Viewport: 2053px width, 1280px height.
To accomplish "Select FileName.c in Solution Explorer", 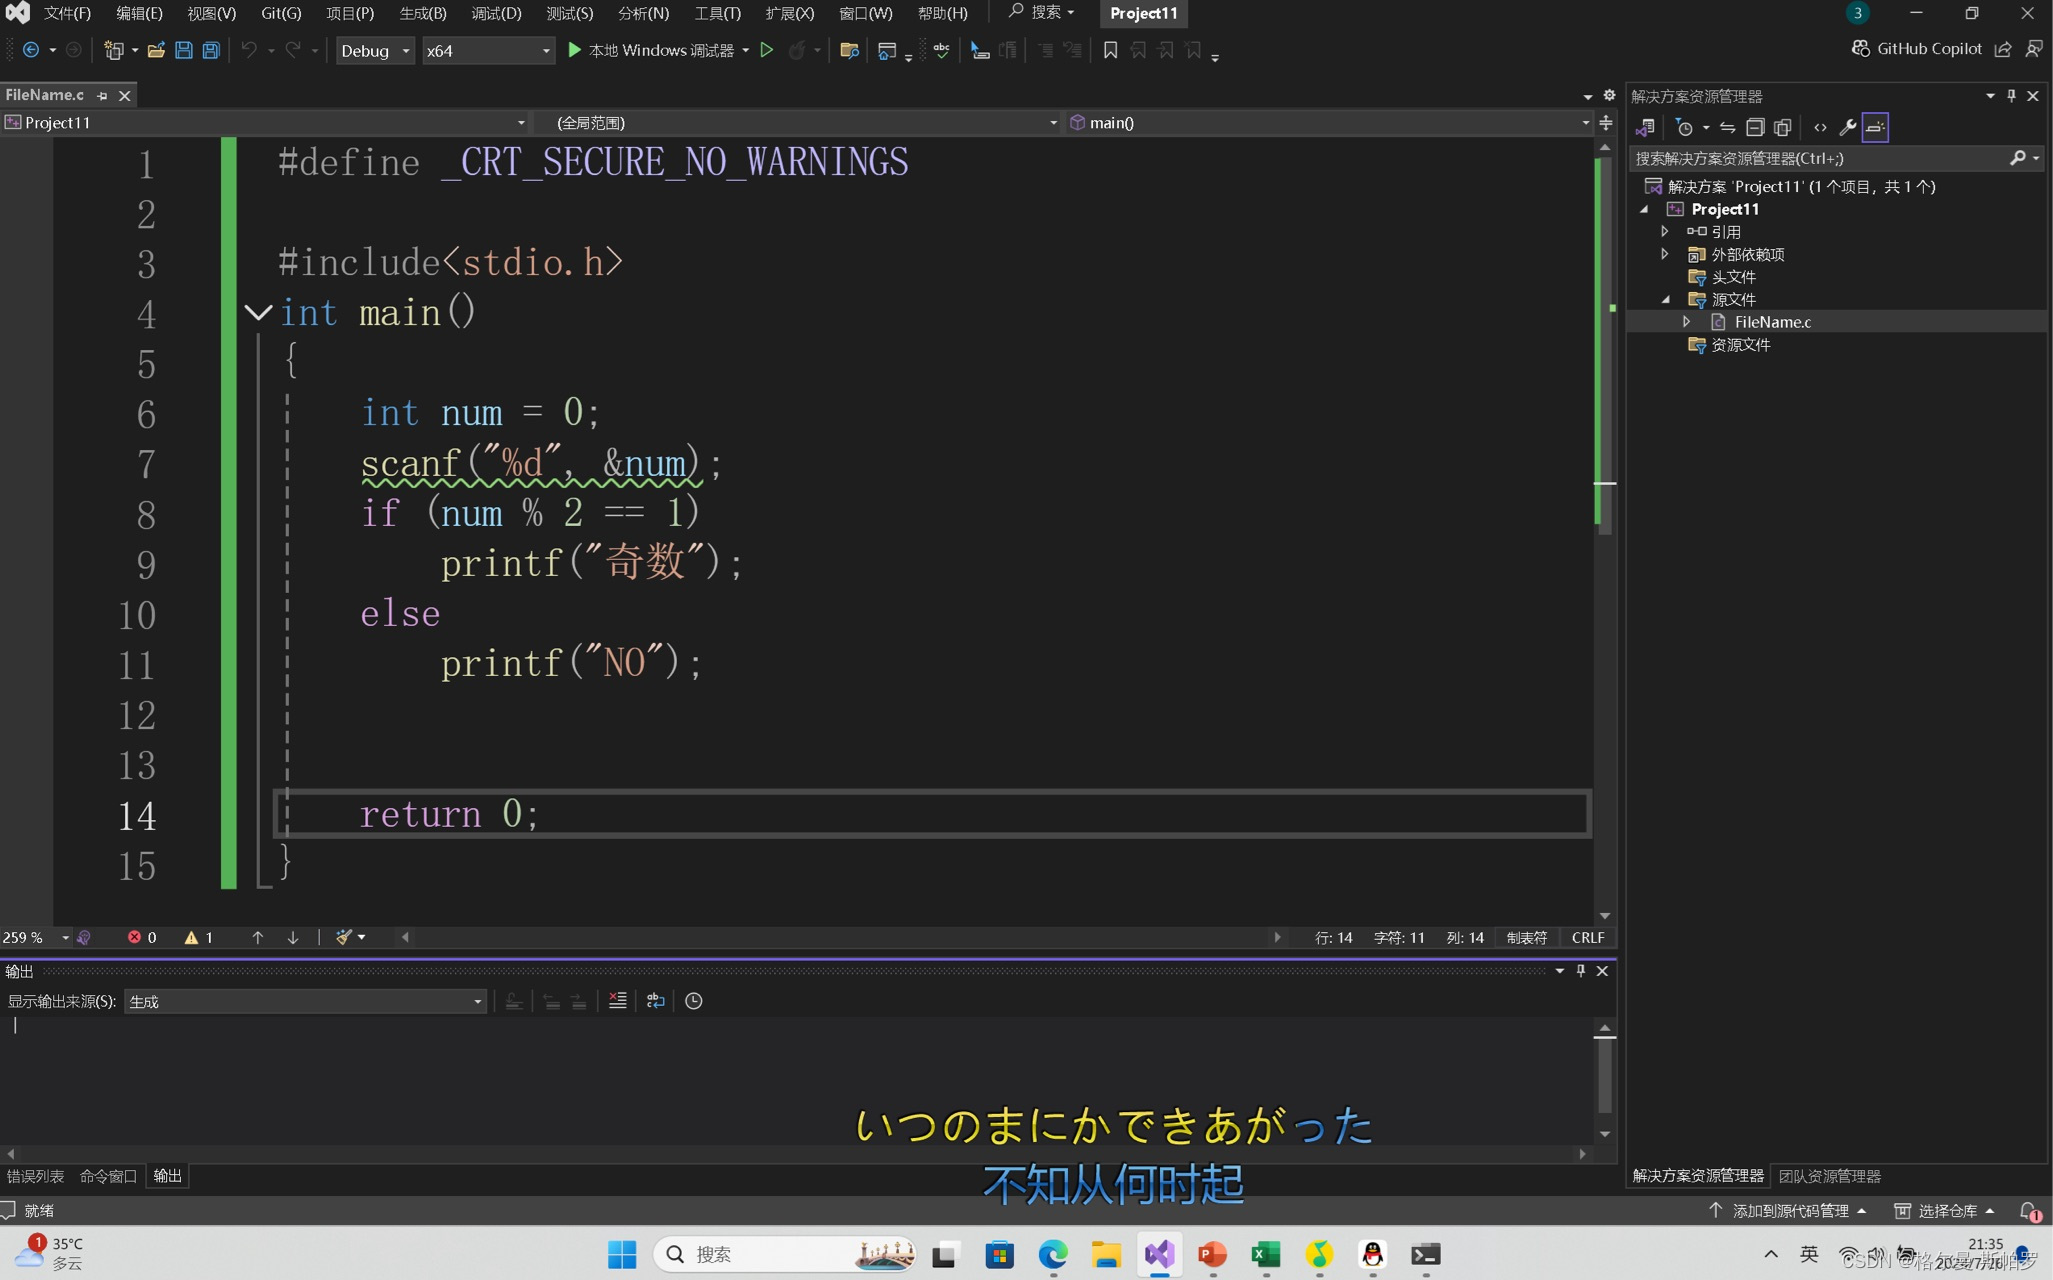I will [x=1772, y=322].
